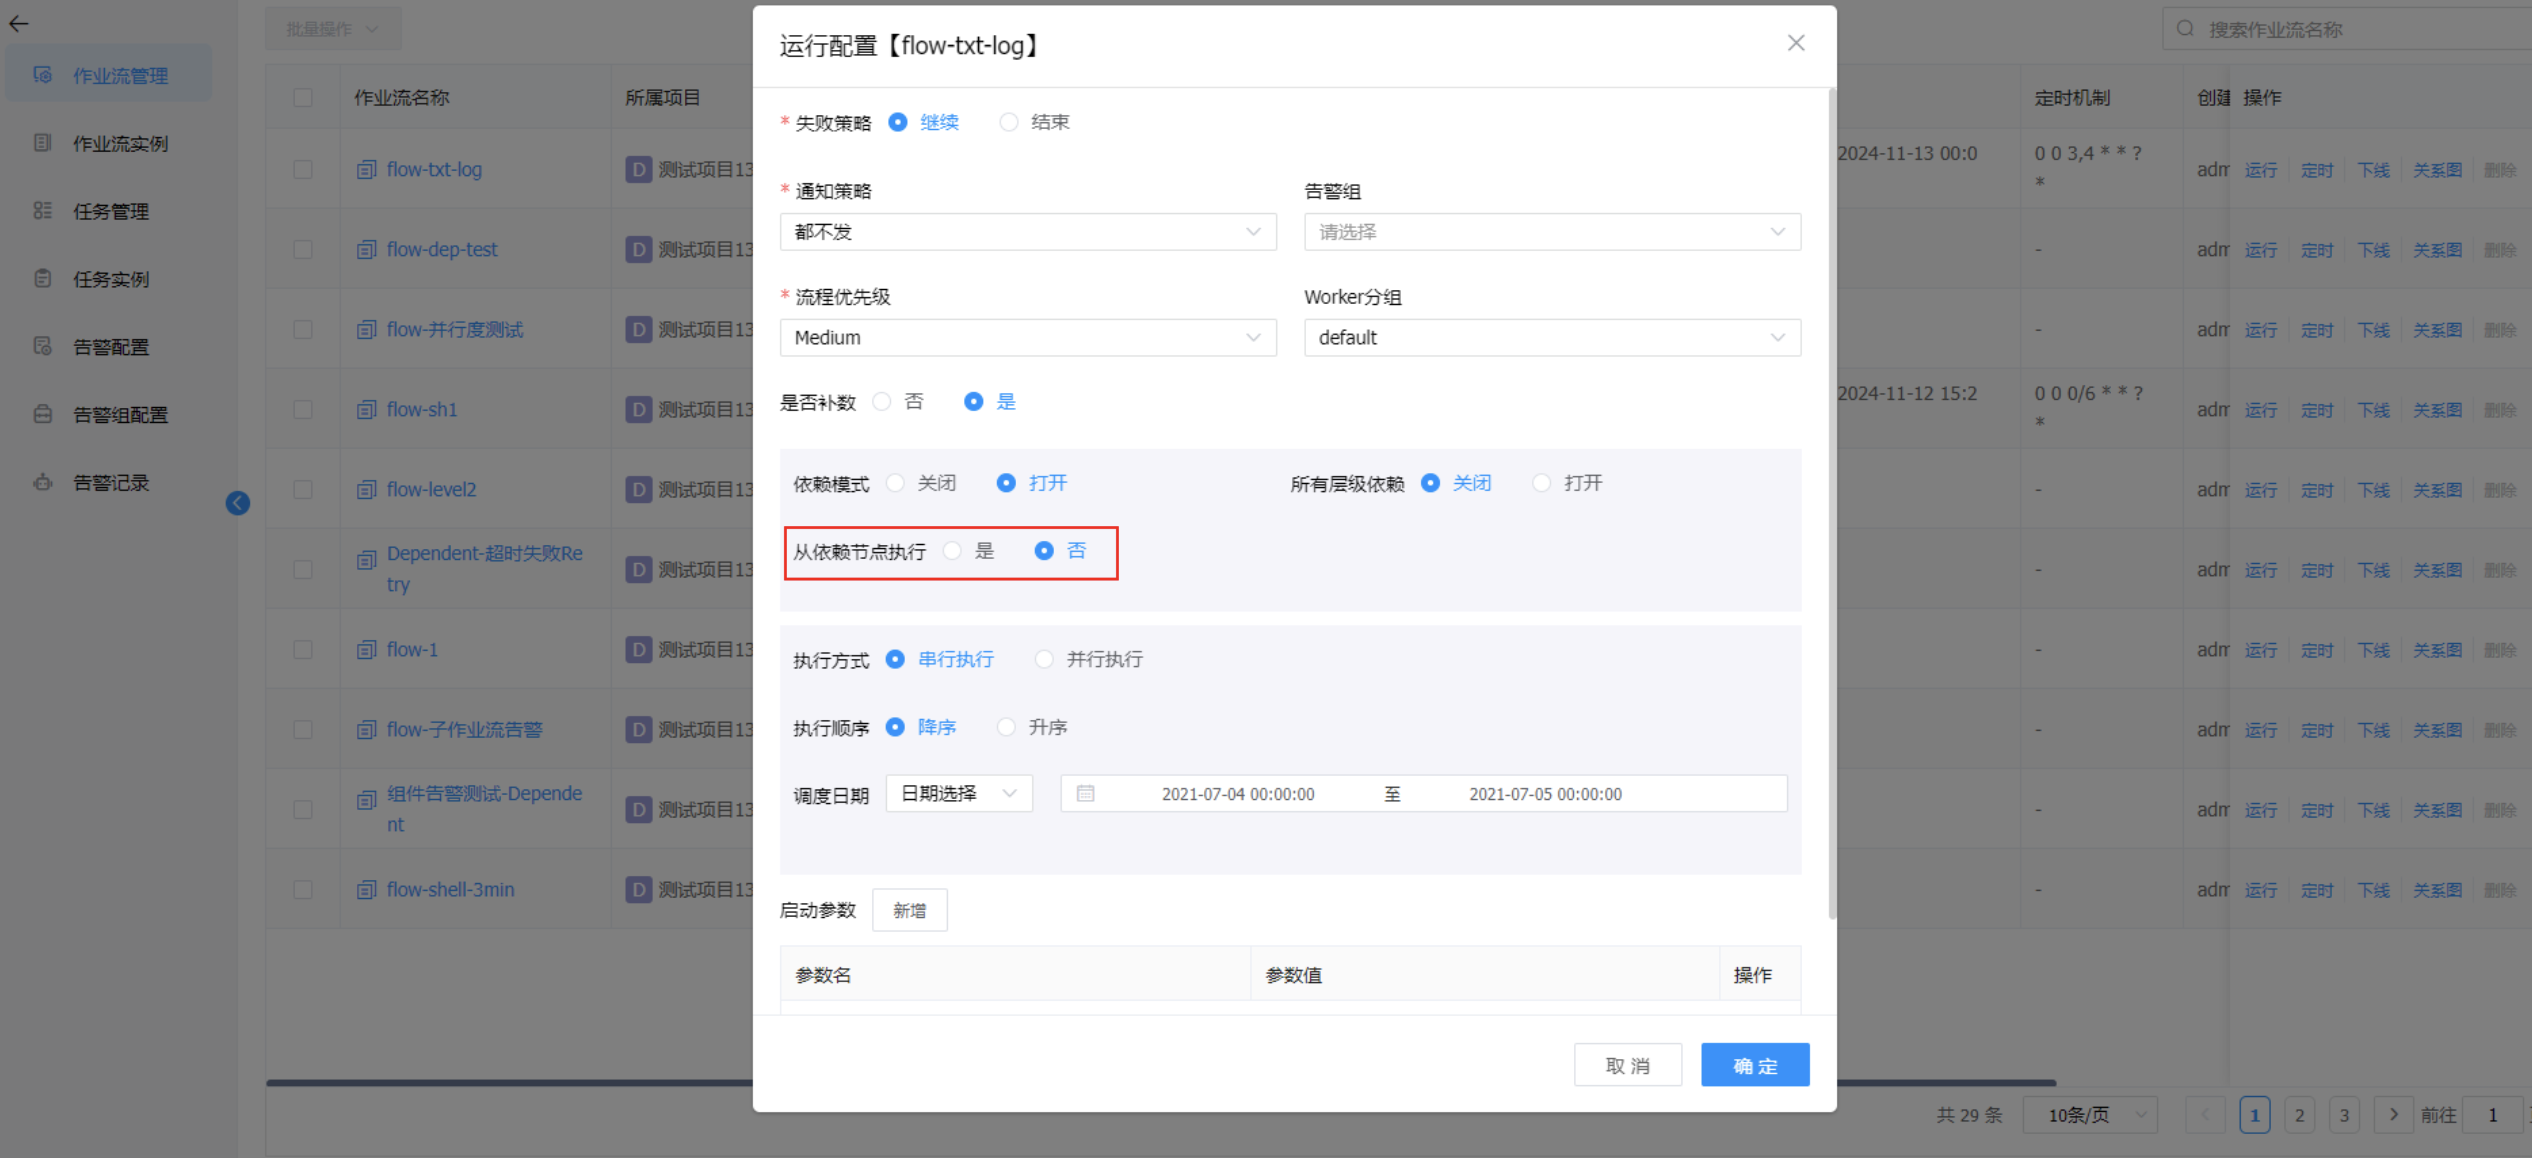Click the calendar icon in 调度日期 range

click(1085, 794)
